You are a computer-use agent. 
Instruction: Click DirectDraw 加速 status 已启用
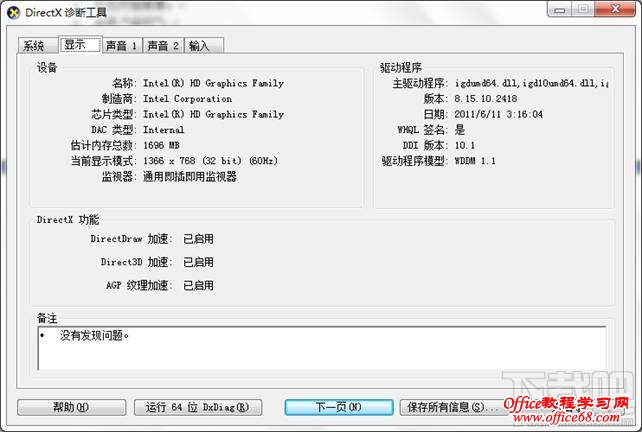(198, 239)
